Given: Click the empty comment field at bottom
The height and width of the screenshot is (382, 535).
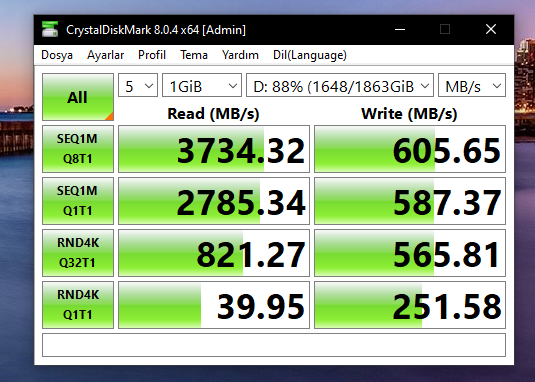Looking at the screenshot, I should 274,345.
